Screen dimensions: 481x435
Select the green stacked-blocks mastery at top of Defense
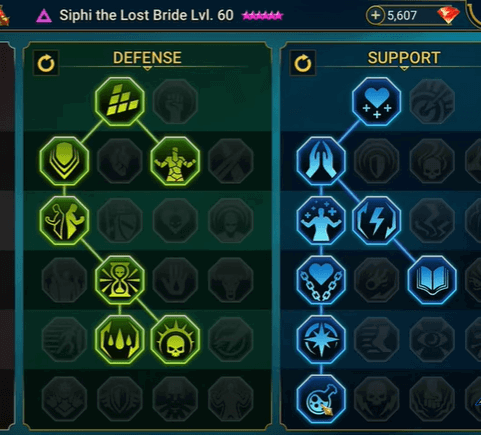coord(120,102)
